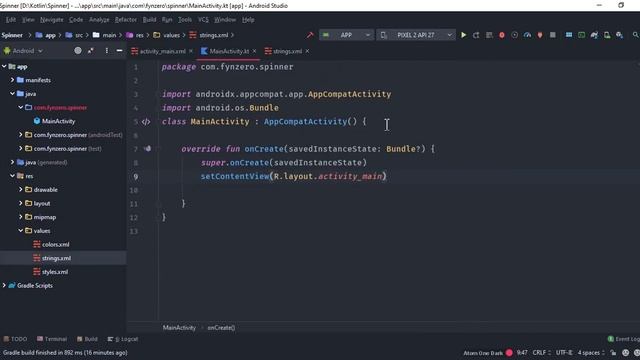Collapse the values folder
The image size is (640, 360).
coord(20,231)
